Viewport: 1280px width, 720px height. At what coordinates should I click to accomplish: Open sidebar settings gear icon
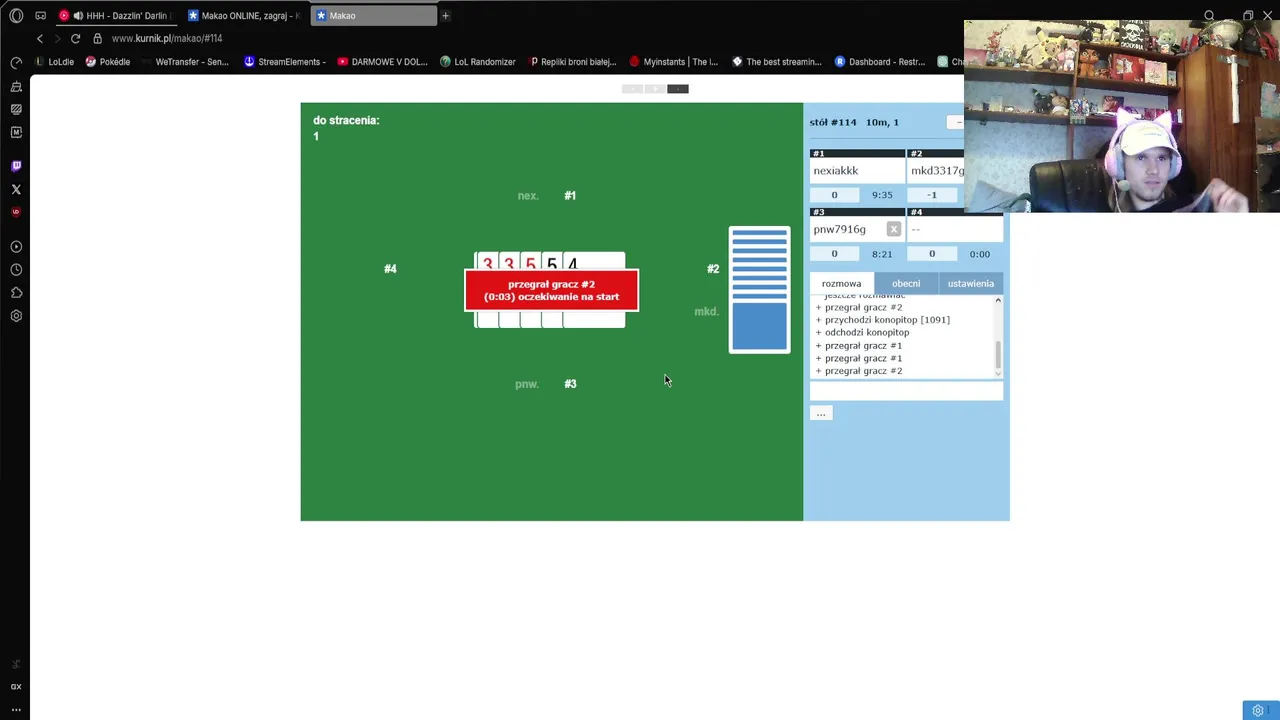pos(16,316)
